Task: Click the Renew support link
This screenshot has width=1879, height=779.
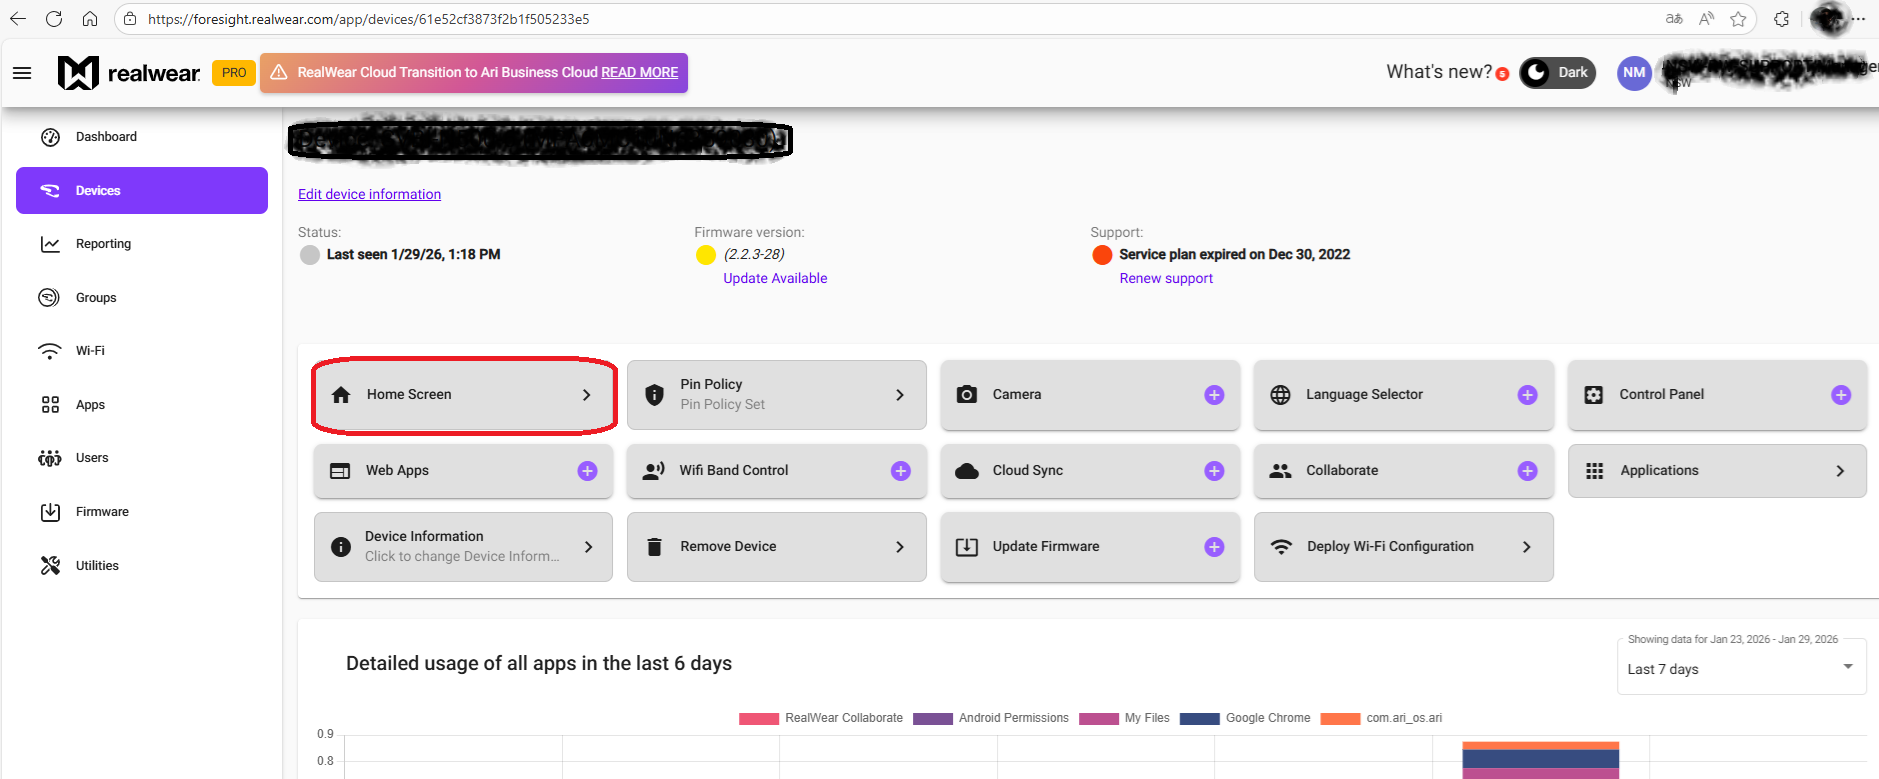Action: coord(1166,278)
